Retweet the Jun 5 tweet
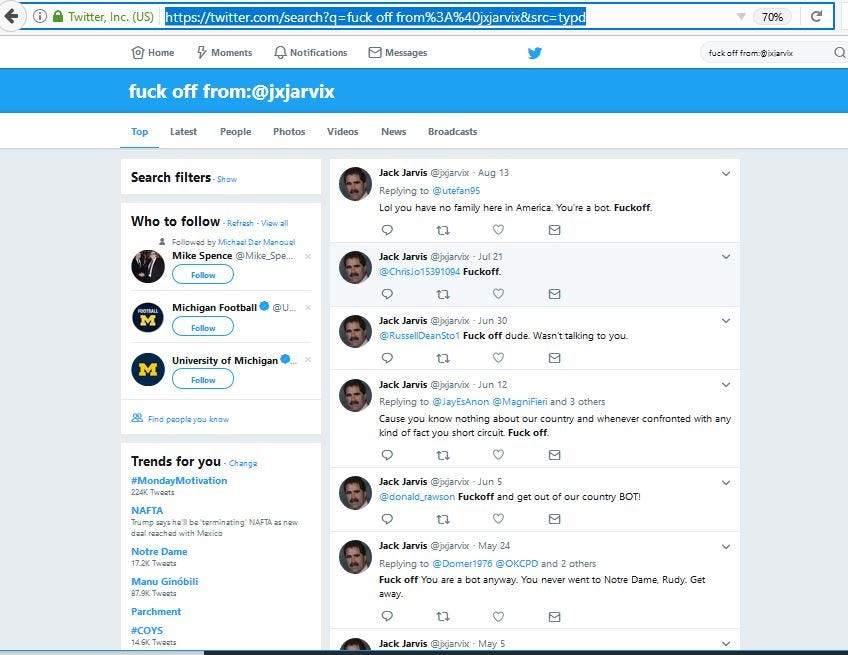Image resolution: width=848 pixels, height=655 pixels. pos(443,519)
